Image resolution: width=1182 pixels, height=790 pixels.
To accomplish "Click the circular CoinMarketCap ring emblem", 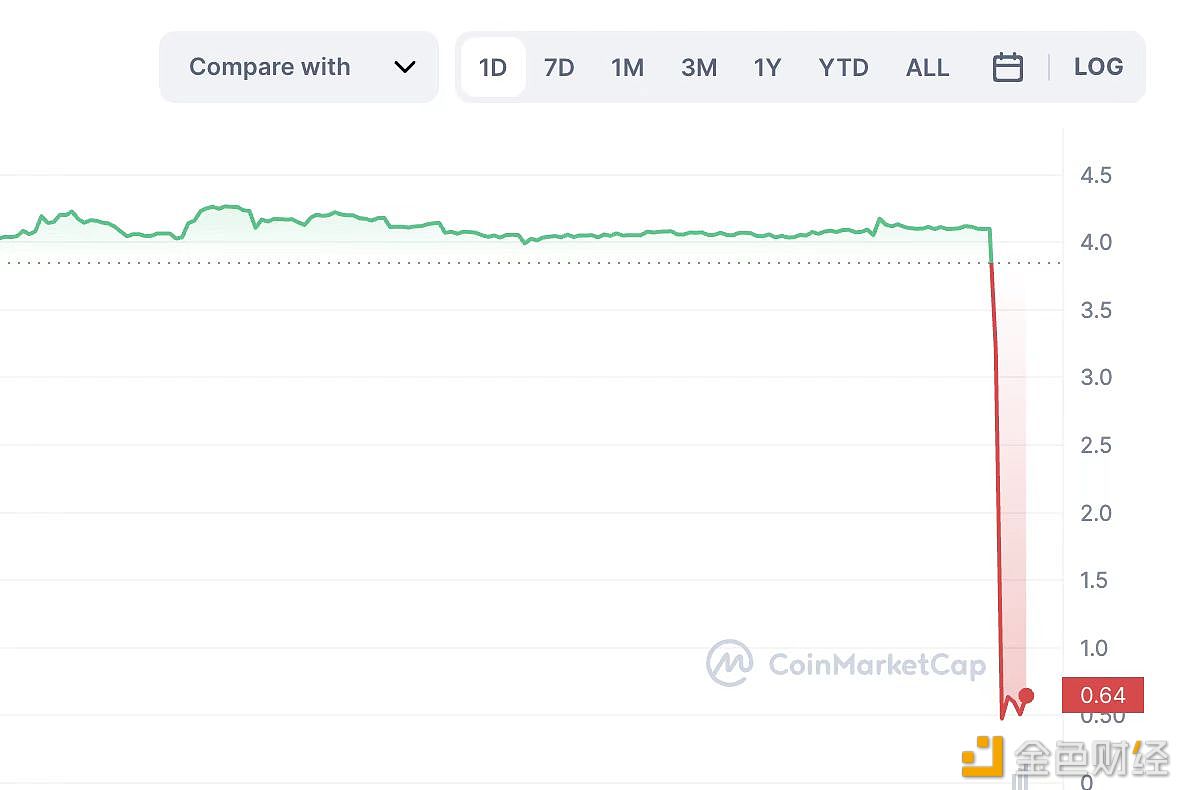I will click(729, 663).
